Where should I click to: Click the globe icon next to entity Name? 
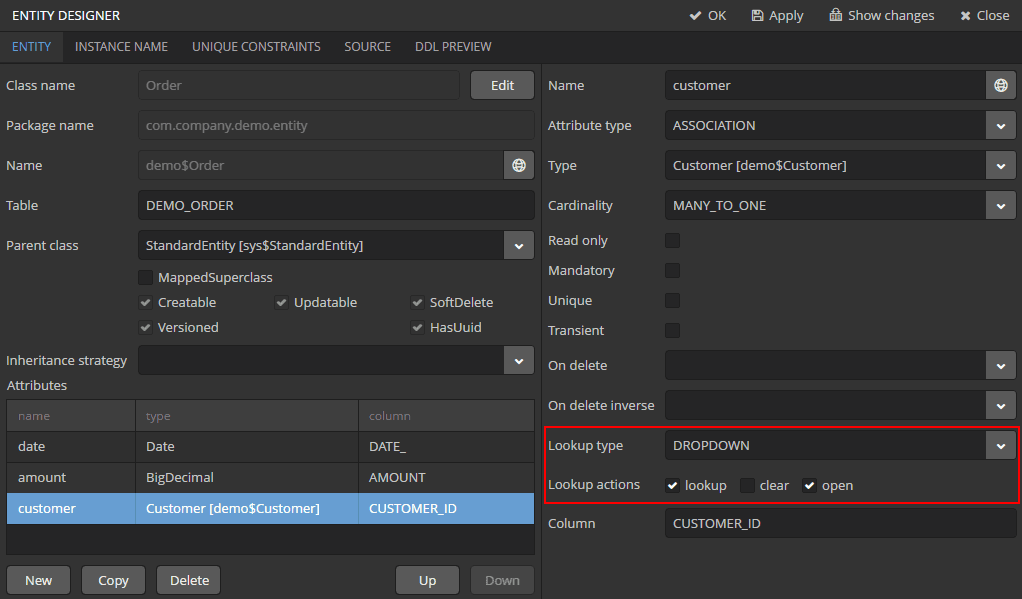(518, 166)
